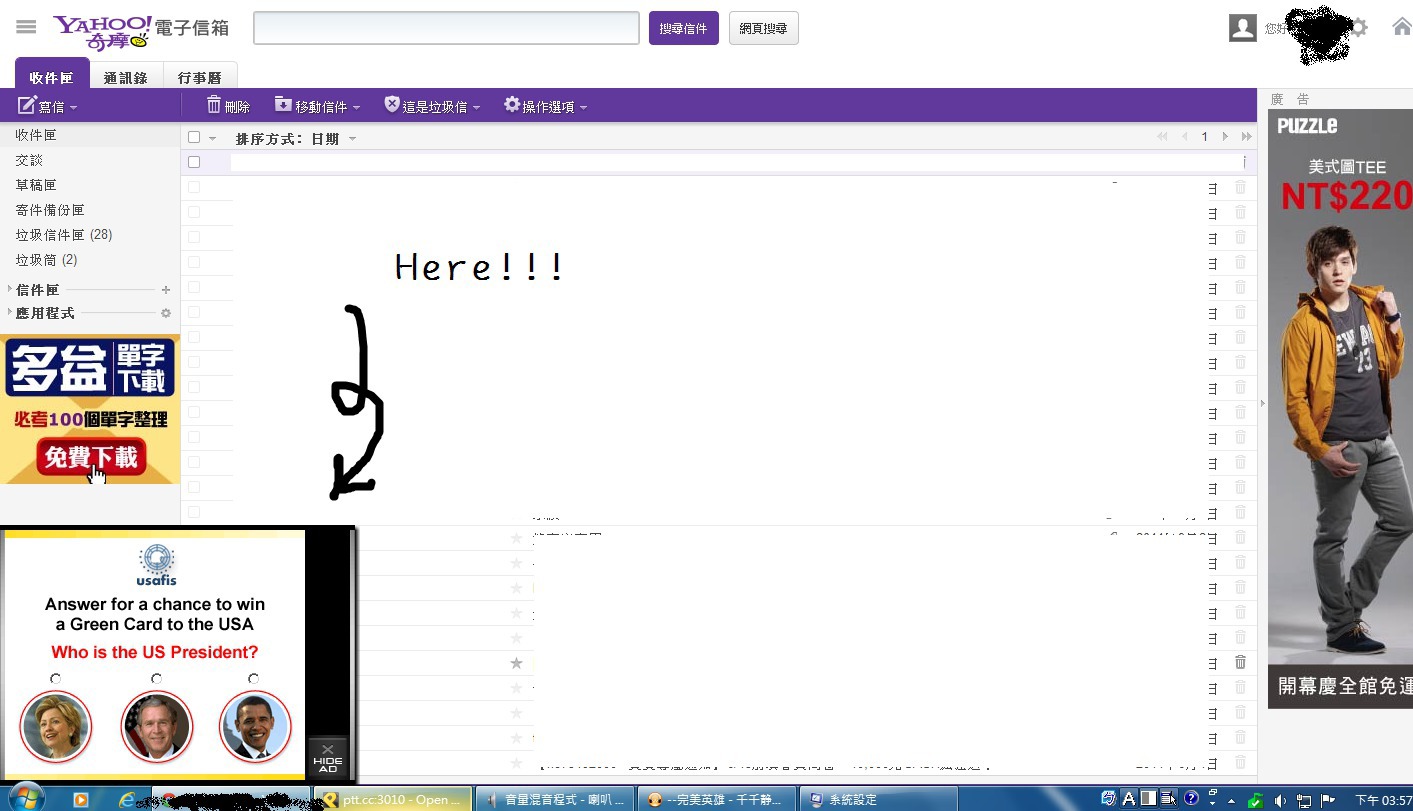Switch to the 通訊錄 tab

click(x=126, y=76)
